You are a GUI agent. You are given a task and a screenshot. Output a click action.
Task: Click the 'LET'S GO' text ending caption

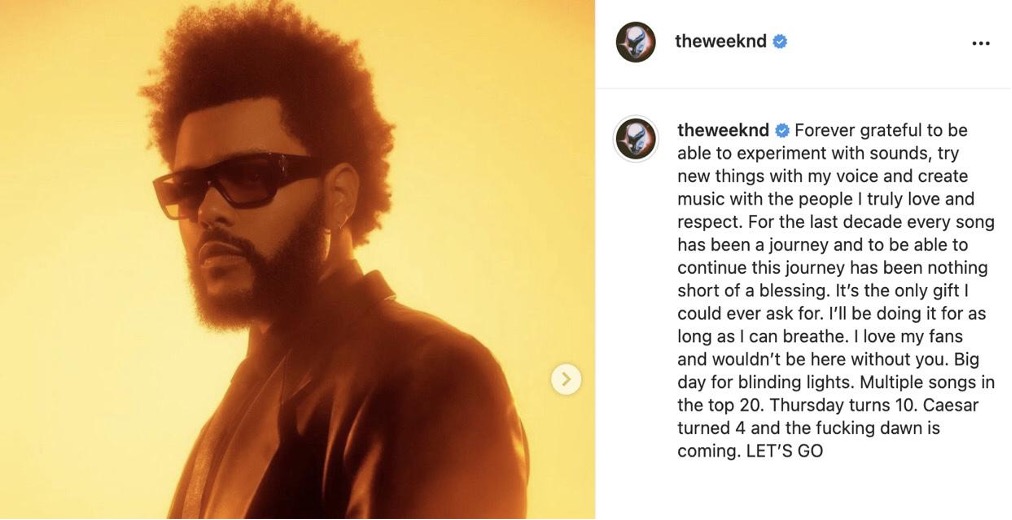click(x=784, y=450)
